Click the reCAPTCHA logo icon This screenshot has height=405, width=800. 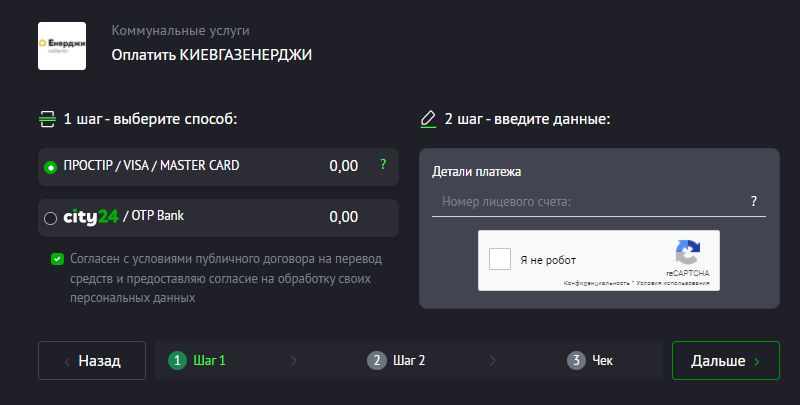point(687,252)
